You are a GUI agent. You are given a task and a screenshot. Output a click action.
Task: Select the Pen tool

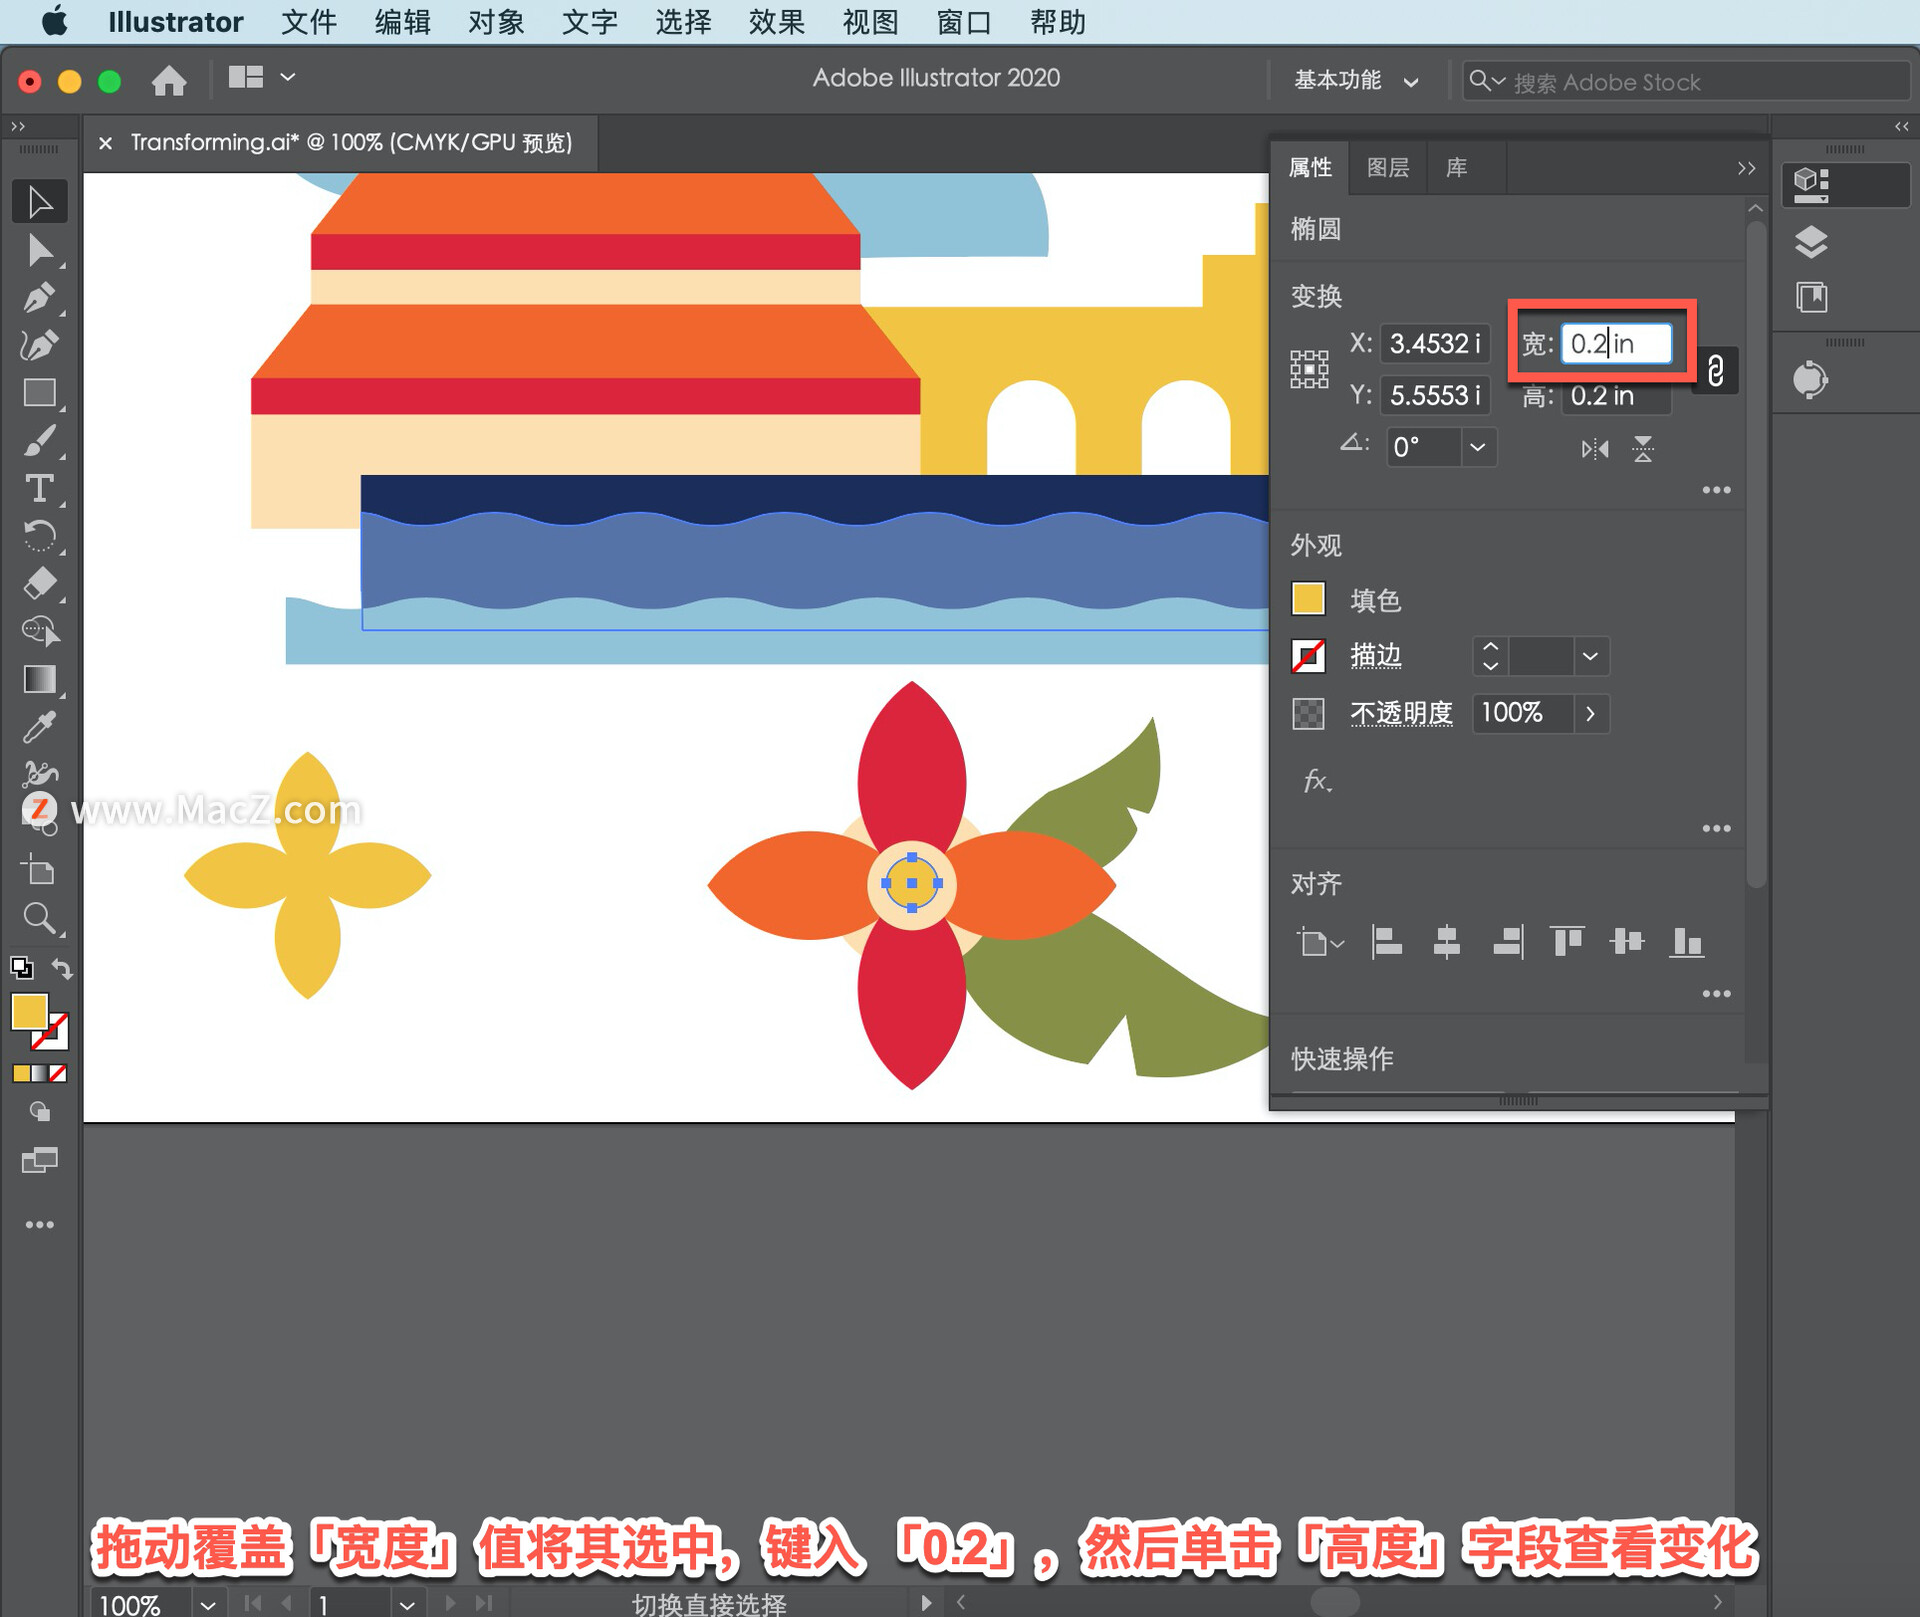[39, 298]
